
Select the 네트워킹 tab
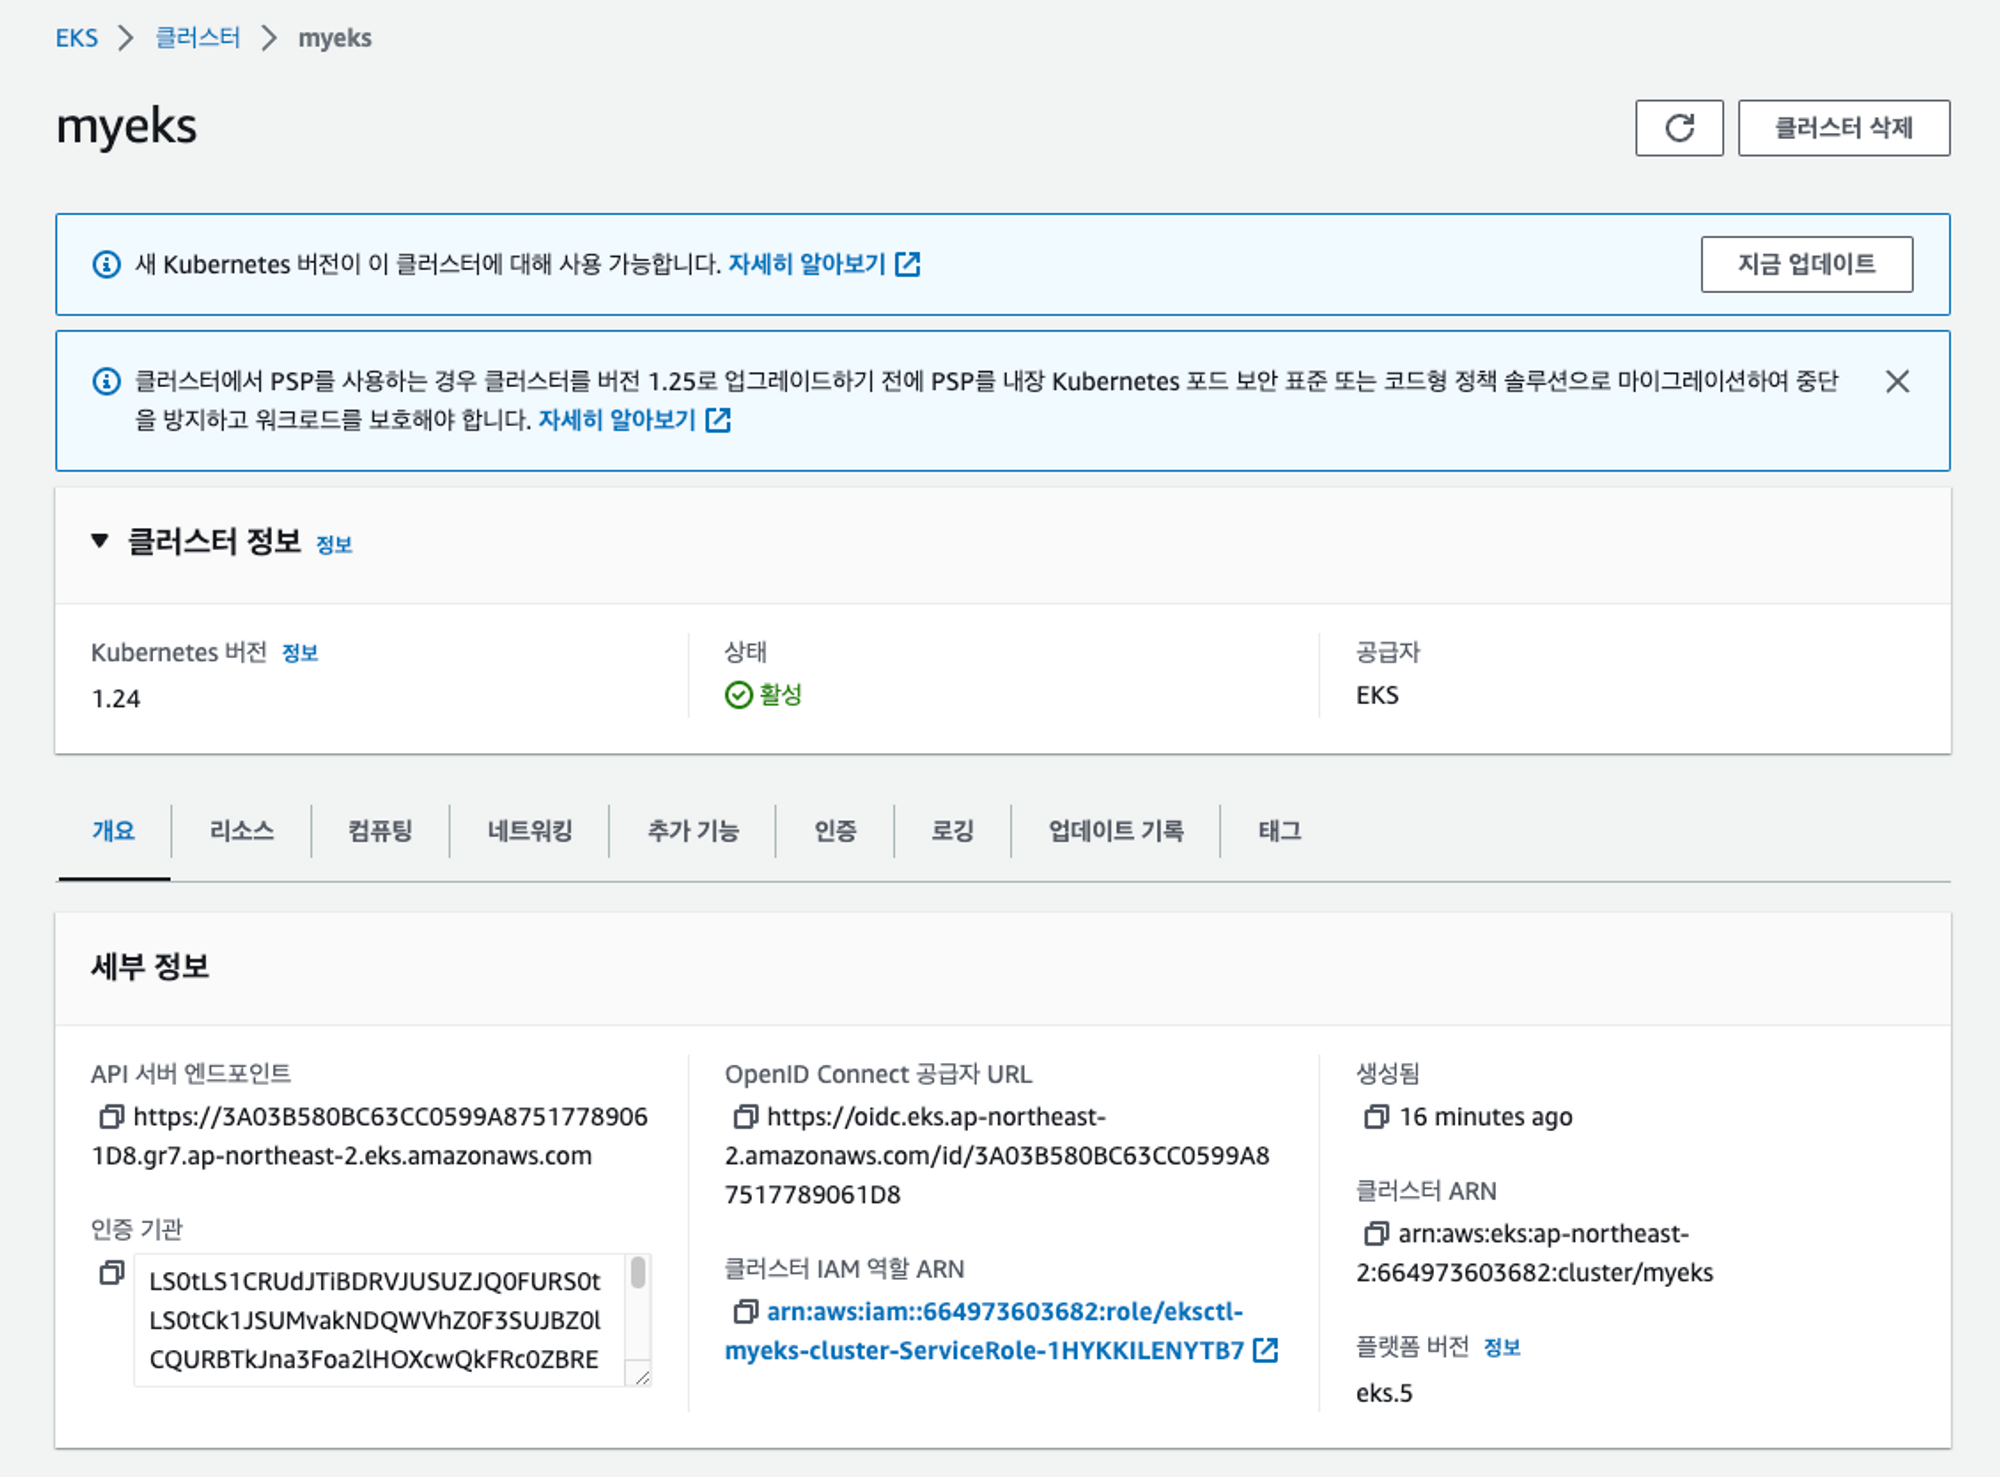point(529,831)
